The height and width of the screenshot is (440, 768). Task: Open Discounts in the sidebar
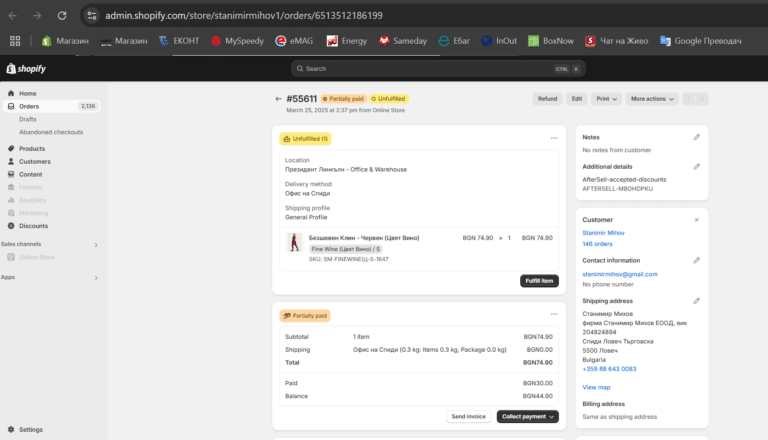tap(33, 225)
